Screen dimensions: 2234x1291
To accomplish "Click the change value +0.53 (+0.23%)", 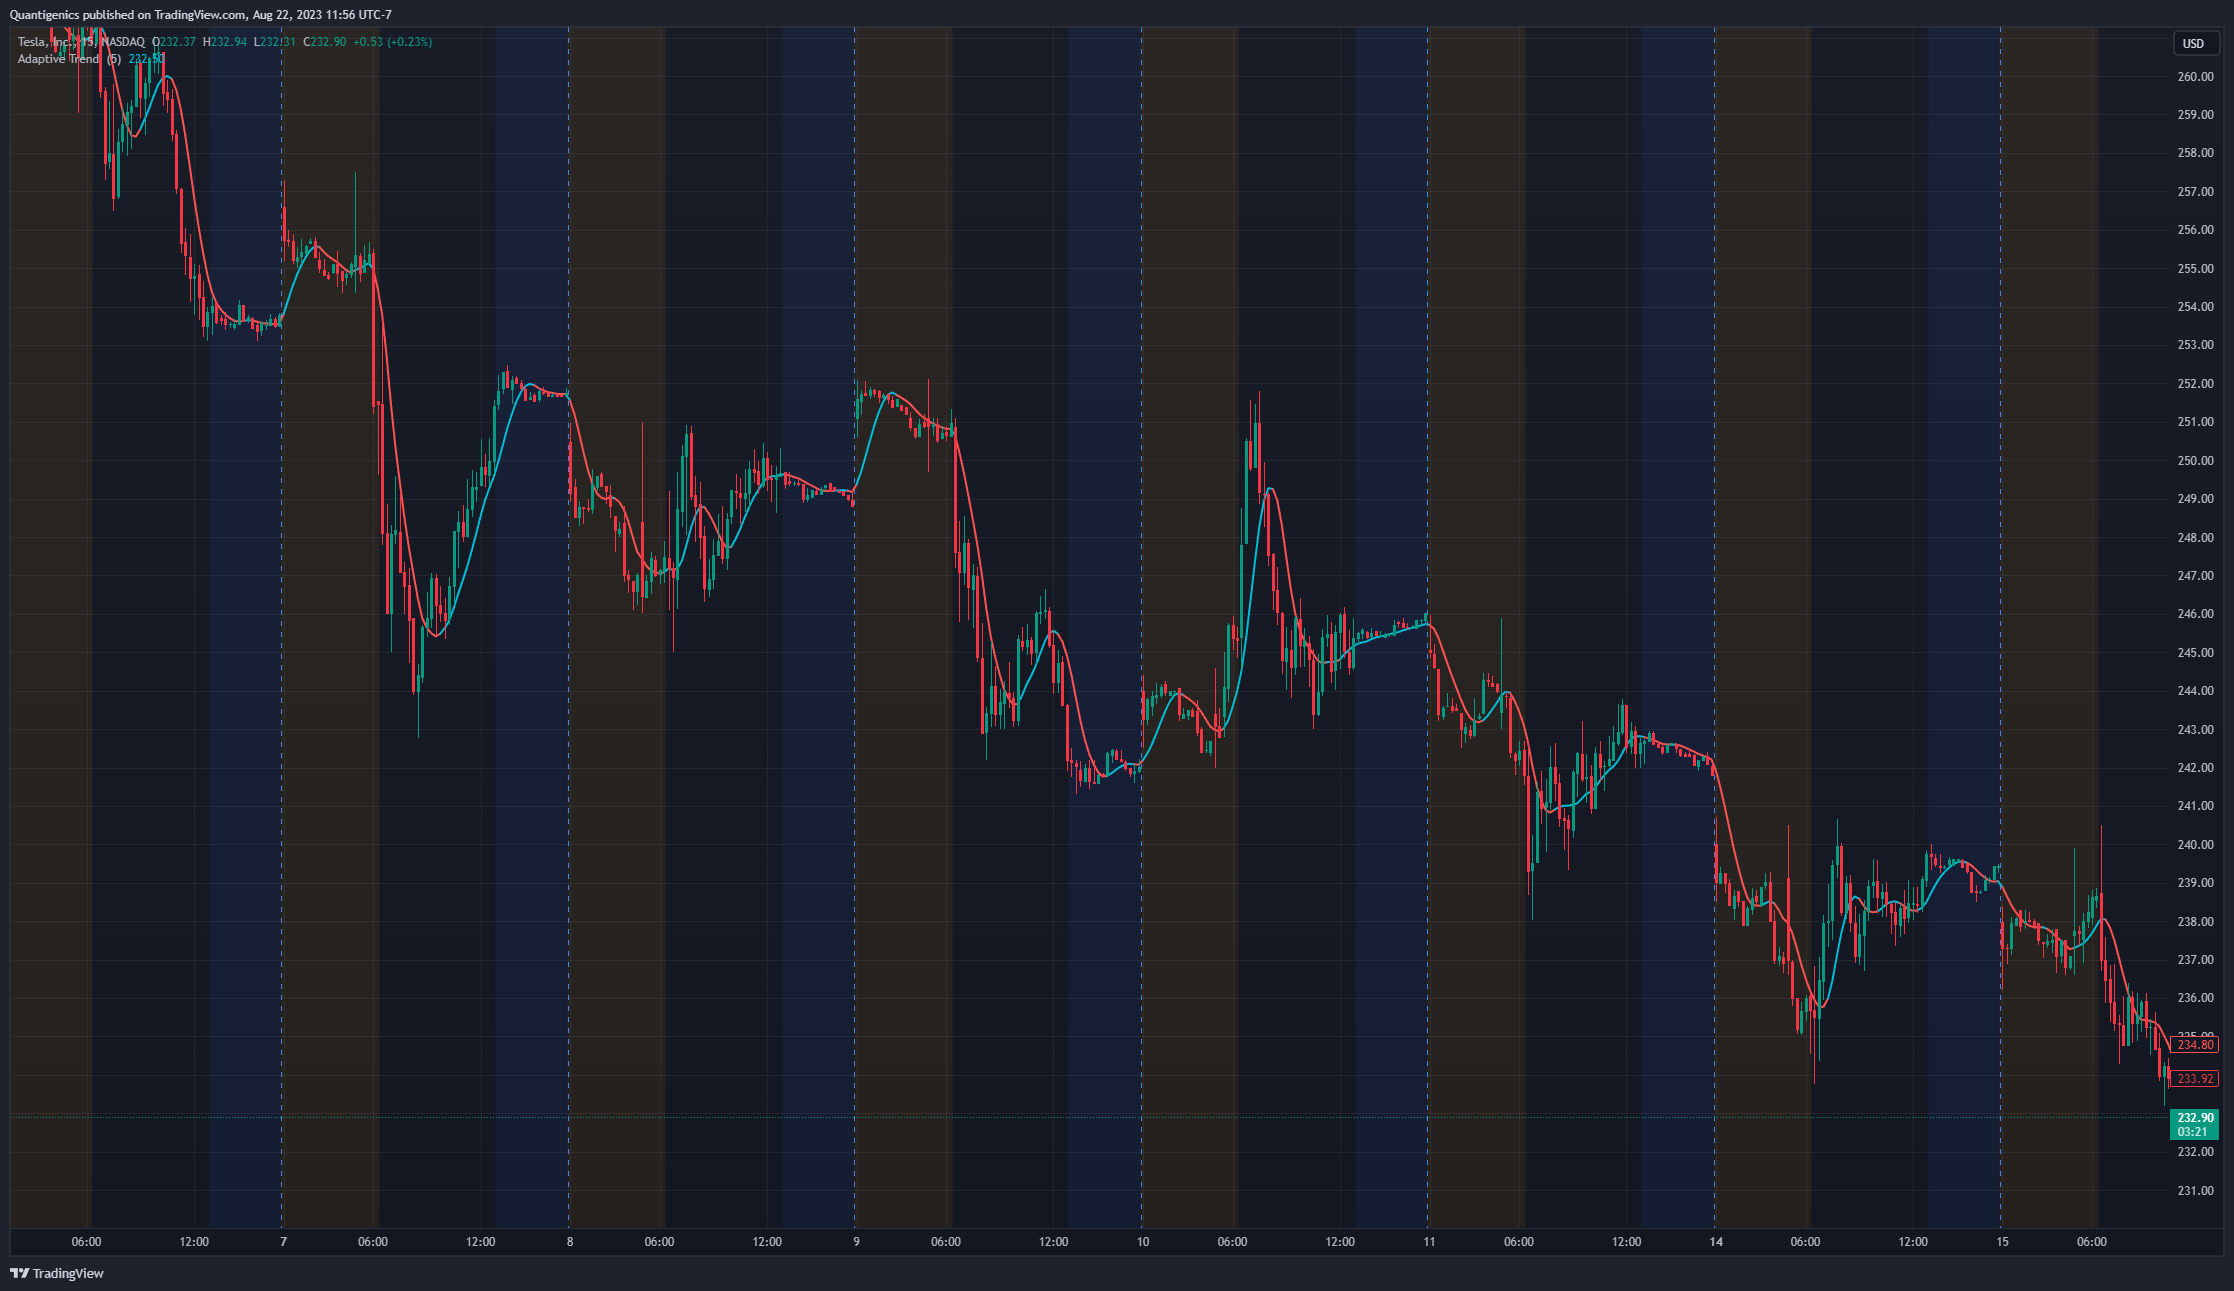I will (392, 42).
